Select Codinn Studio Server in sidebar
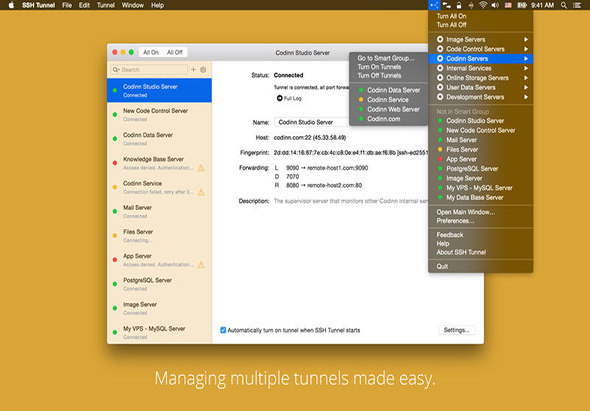 160,90
